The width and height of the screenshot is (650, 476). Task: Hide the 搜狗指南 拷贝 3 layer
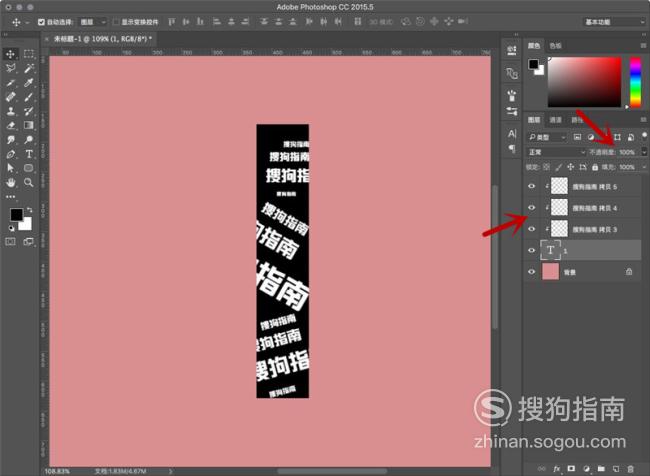point(531,229)
